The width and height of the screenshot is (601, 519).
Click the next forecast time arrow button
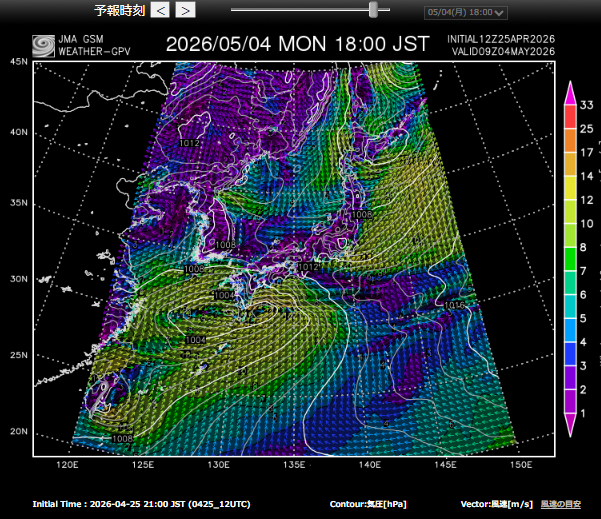185,10
